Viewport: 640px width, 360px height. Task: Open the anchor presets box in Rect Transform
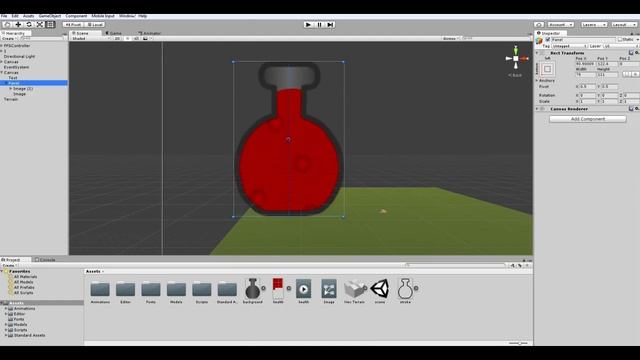pos(547,69)
